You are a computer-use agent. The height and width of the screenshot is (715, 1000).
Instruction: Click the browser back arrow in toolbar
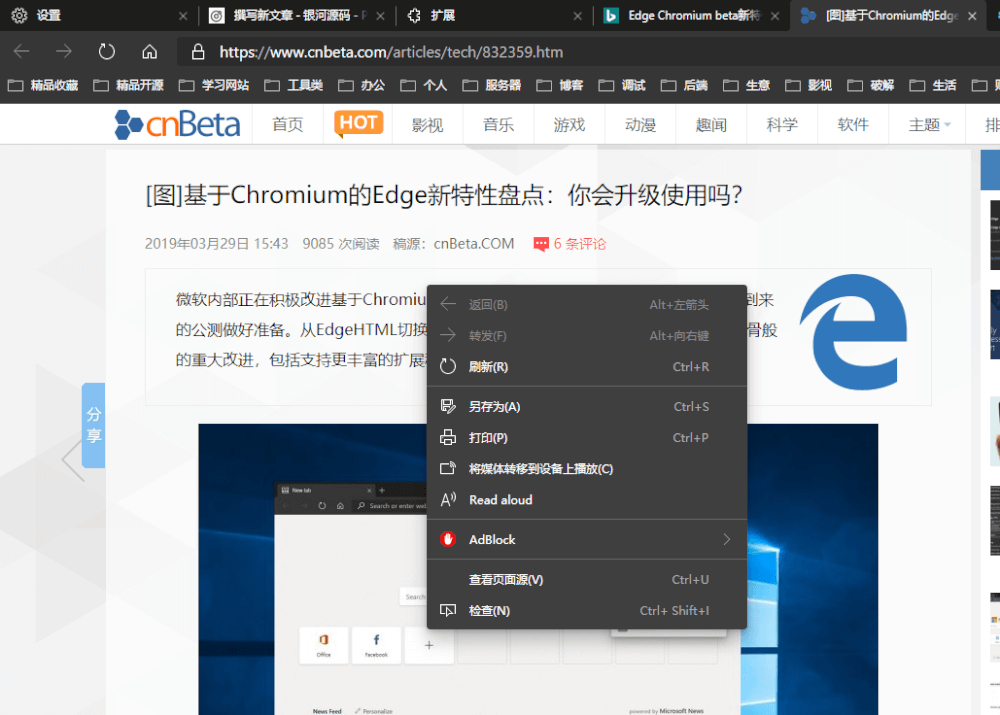[22, 52]
